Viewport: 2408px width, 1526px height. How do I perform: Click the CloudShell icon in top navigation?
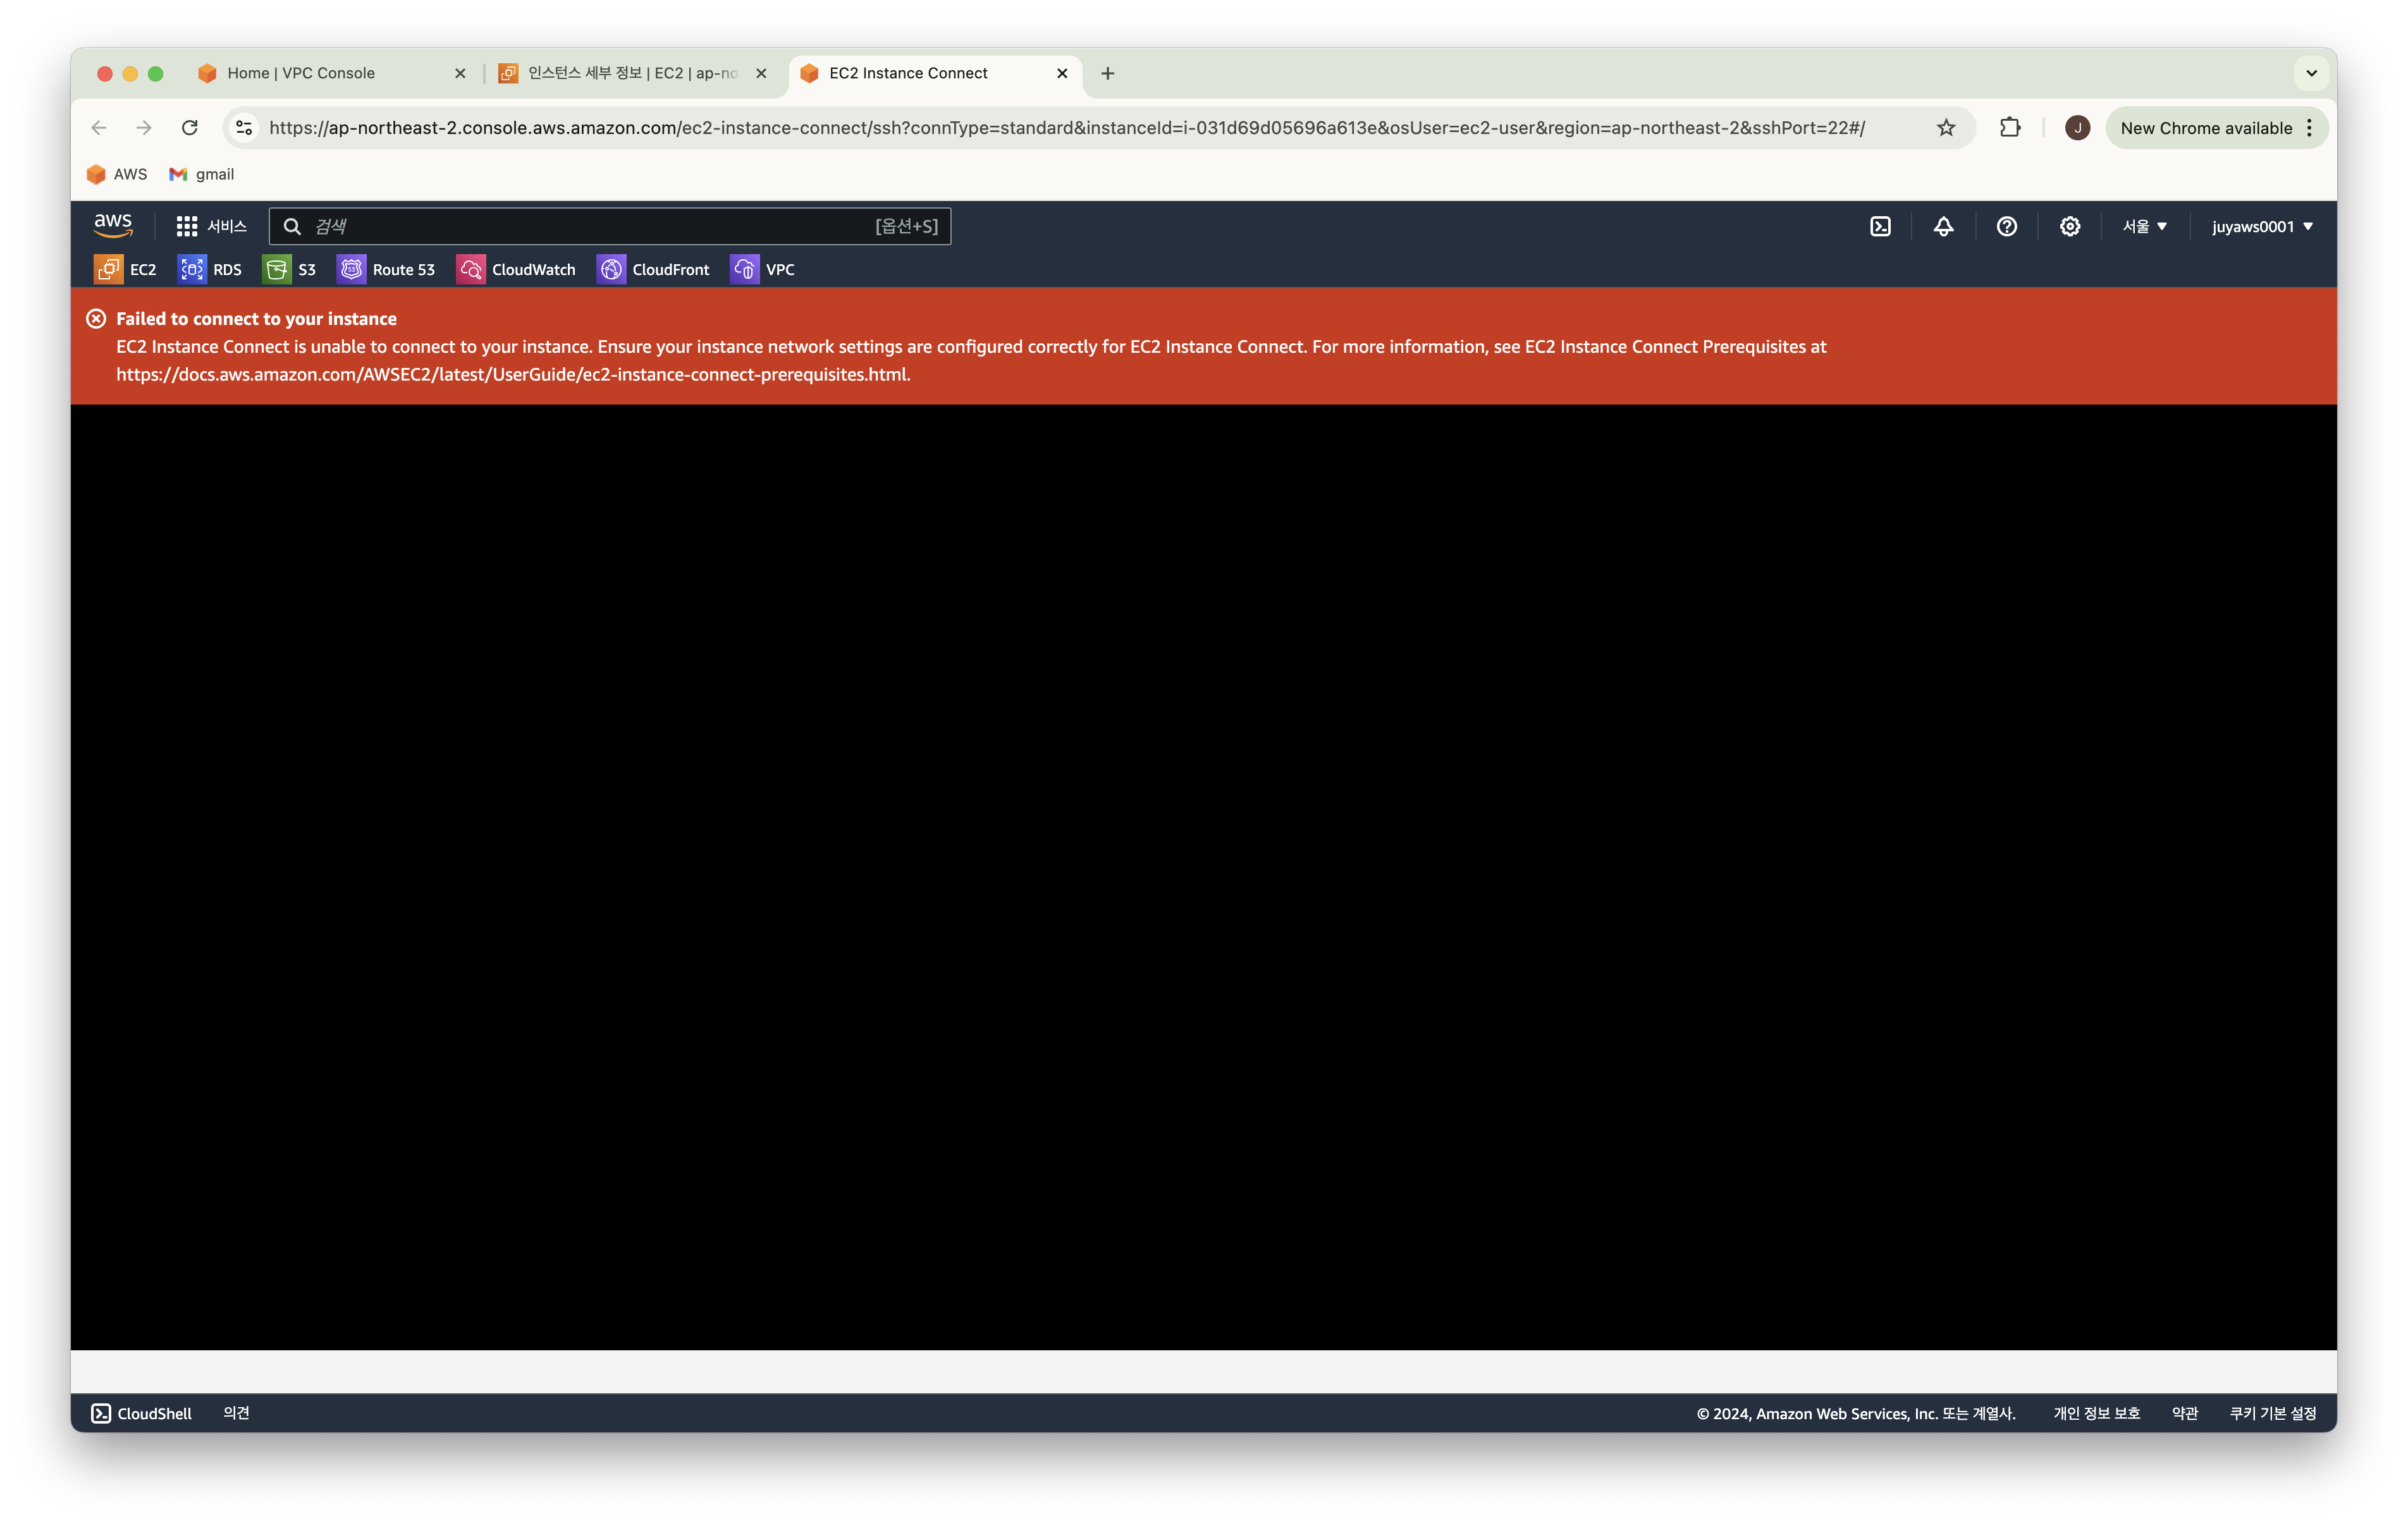click(x=1880, y=226)
